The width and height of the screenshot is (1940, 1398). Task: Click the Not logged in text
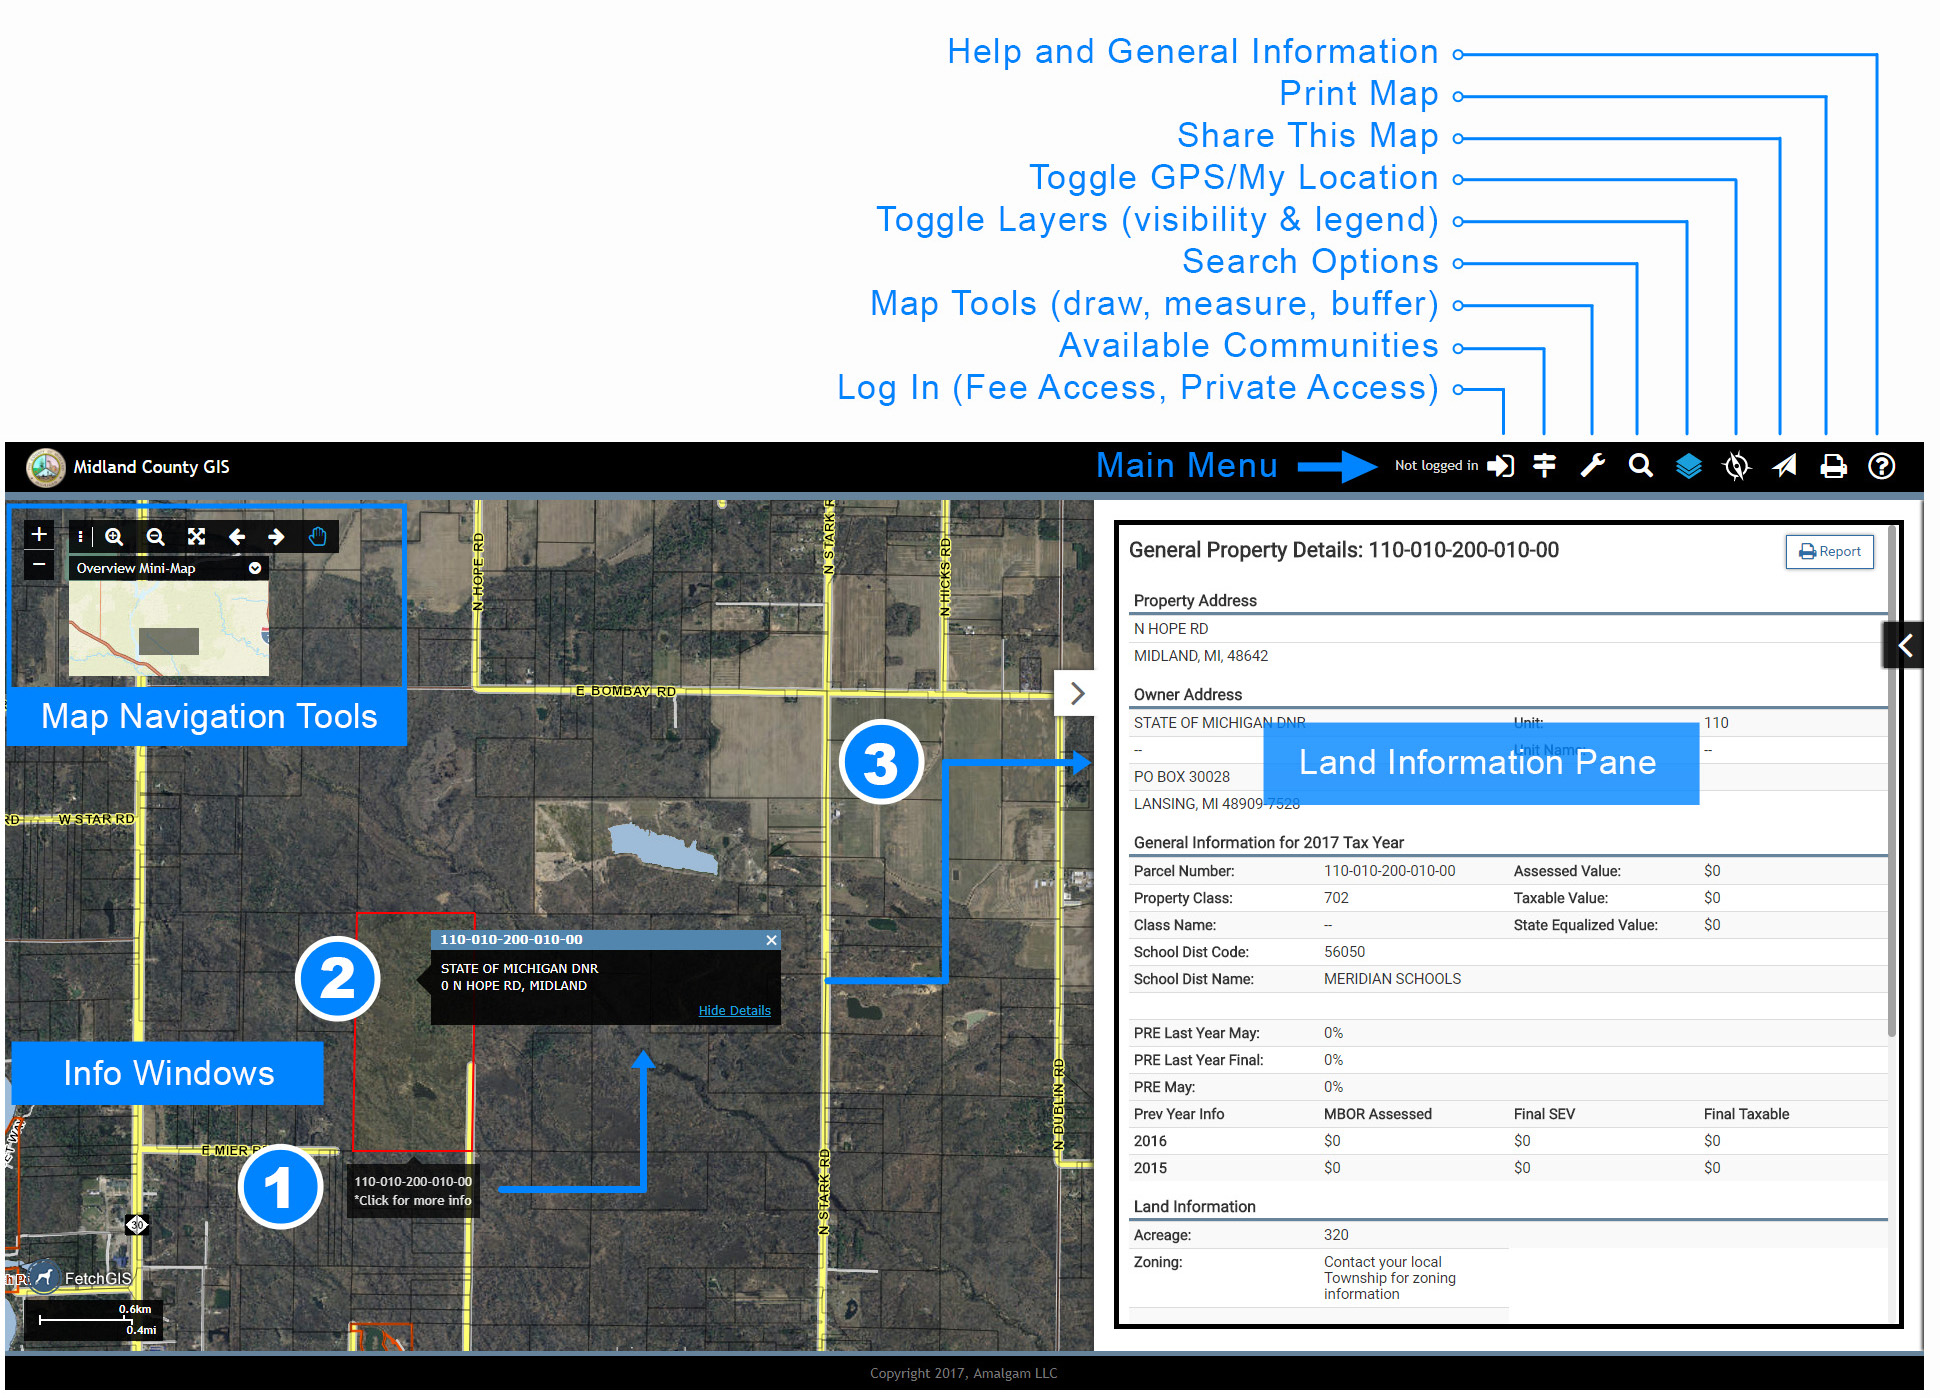click(x=1436, y=466)
